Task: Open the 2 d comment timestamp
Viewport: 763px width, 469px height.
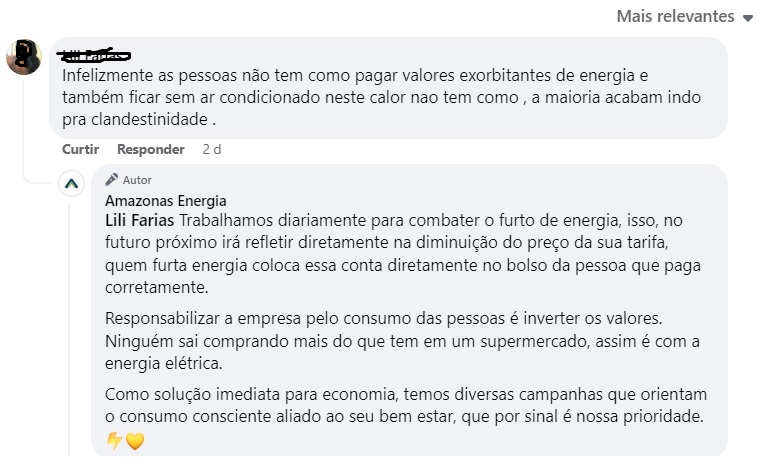Action: pos(211,149)
